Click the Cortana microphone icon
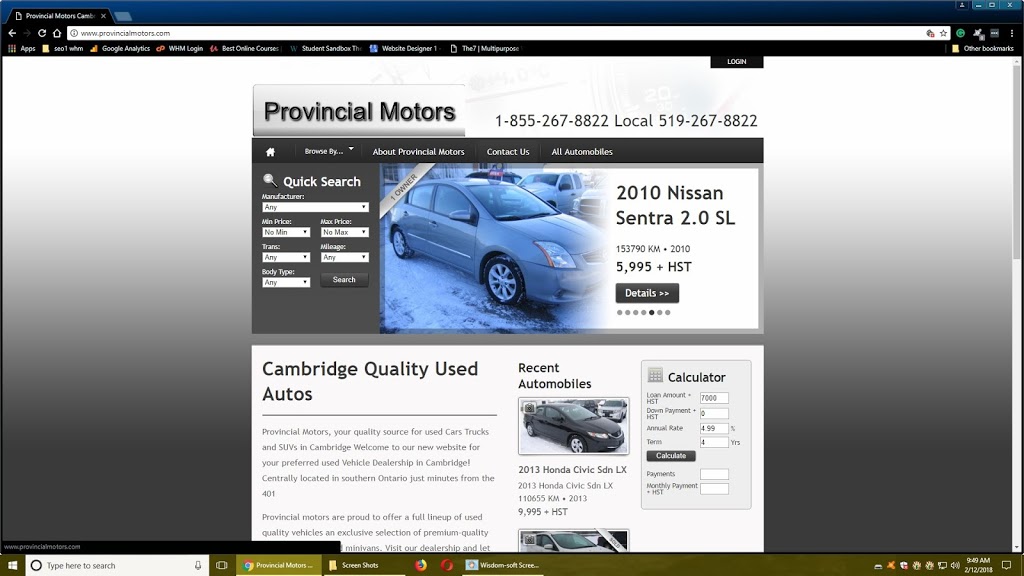 [198, 566]
